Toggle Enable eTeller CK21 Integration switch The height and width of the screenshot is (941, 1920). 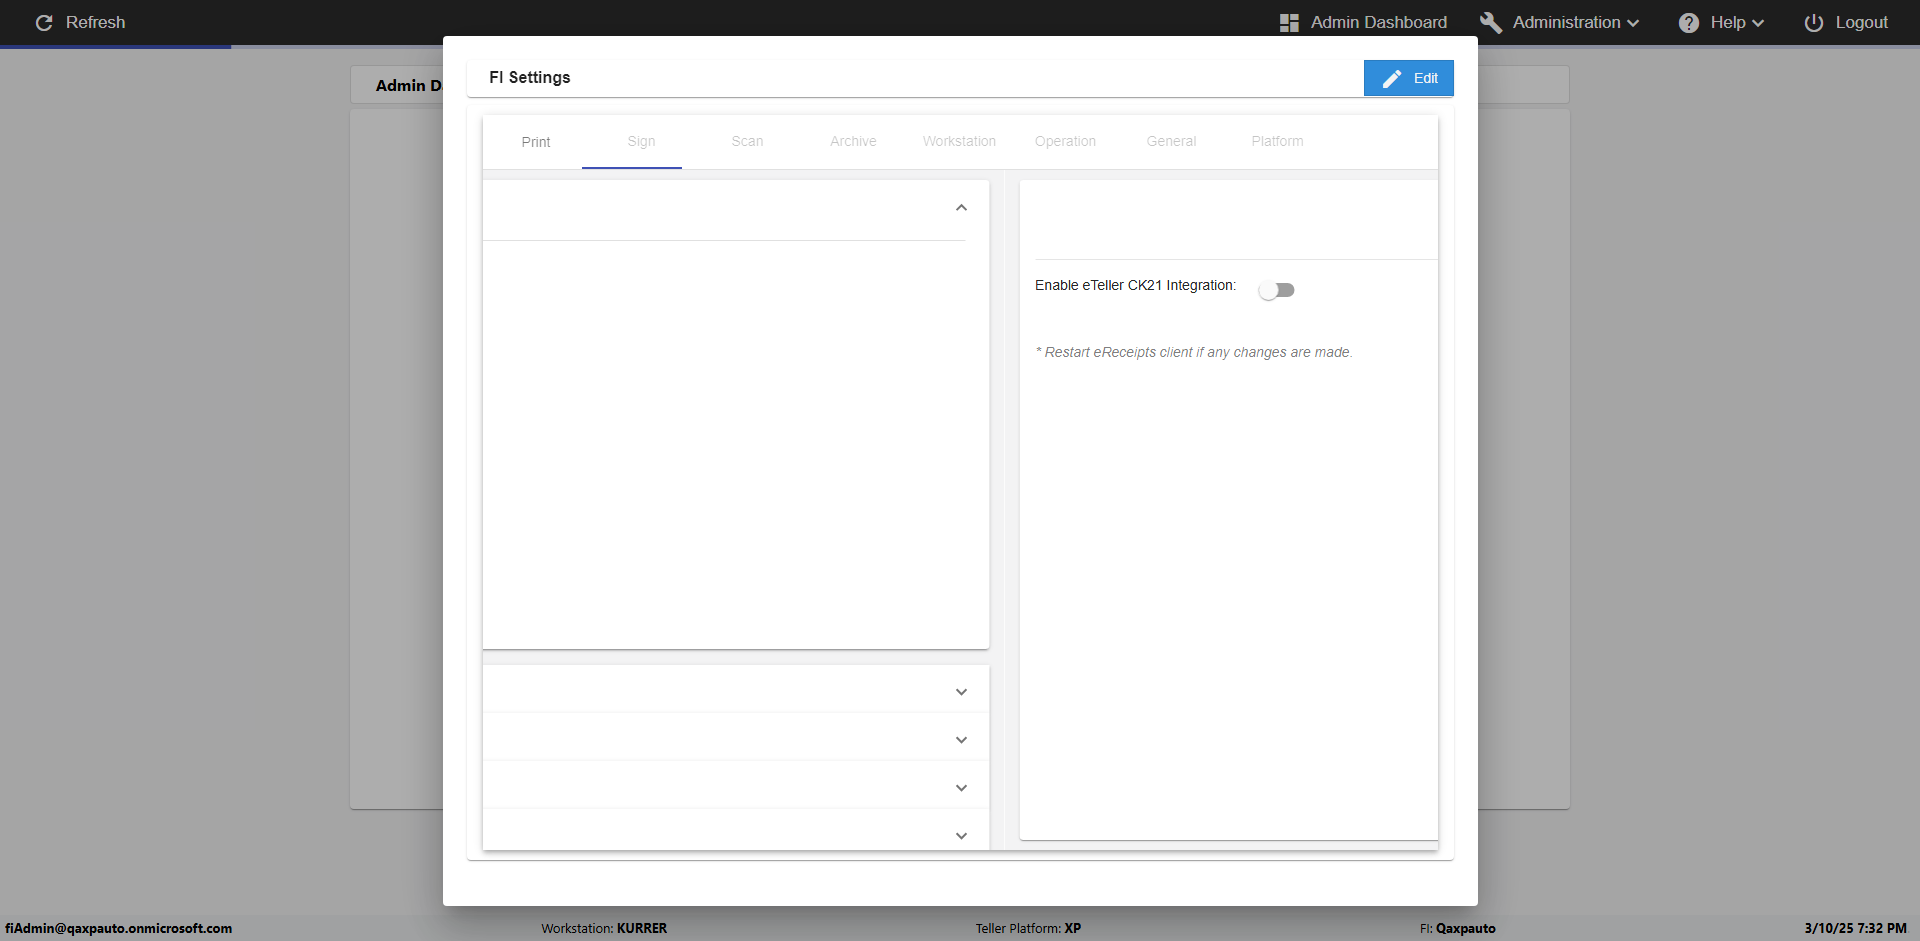coord(1277,290)
